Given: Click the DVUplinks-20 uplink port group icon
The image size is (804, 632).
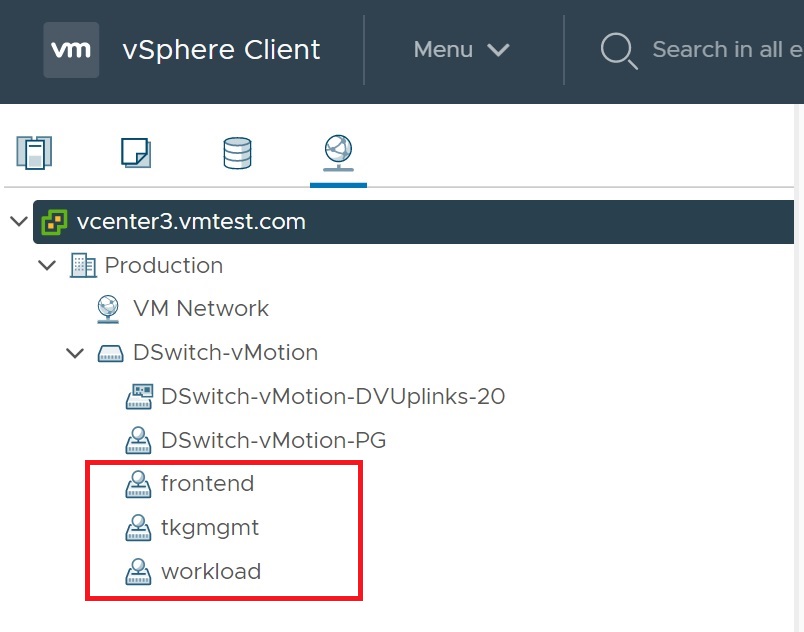Looking at the screenshot, I should [138, 397].
